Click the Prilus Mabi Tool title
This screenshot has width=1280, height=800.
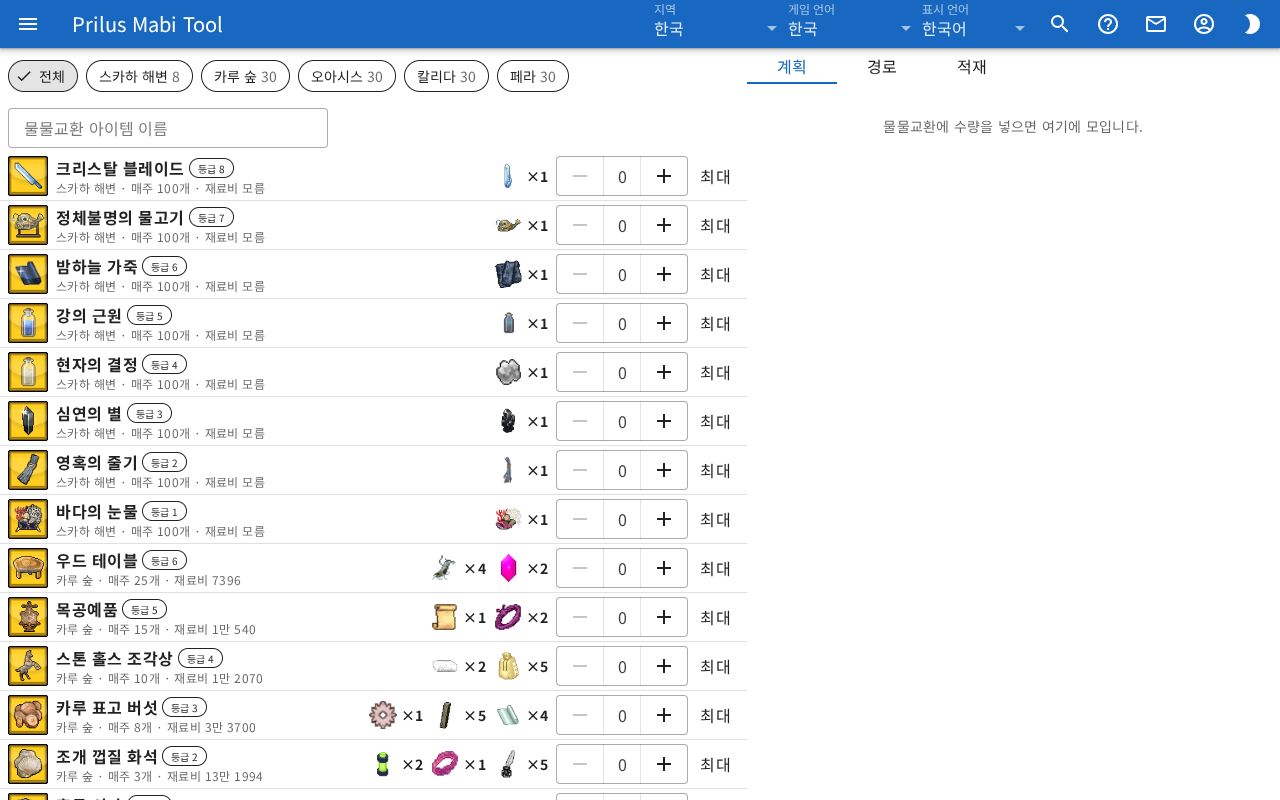(147, 24)
